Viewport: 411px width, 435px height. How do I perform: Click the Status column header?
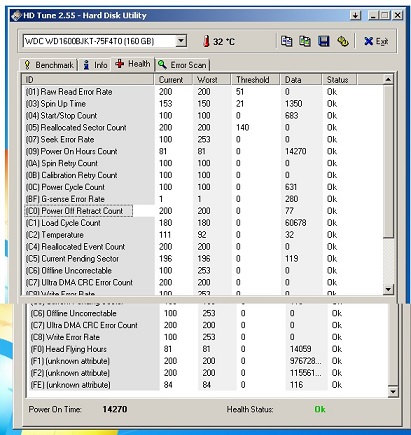(339, 80)
